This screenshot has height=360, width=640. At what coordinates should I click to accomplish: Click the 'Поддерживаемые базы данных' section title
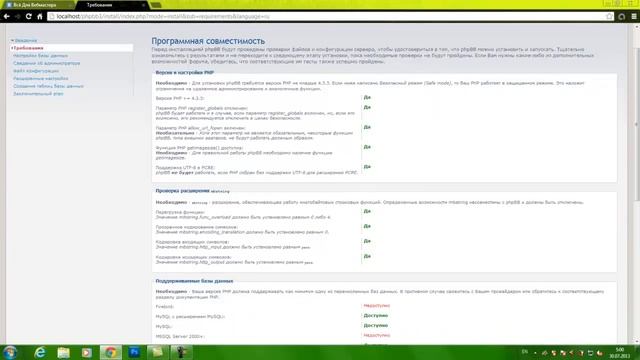point(194,281)
